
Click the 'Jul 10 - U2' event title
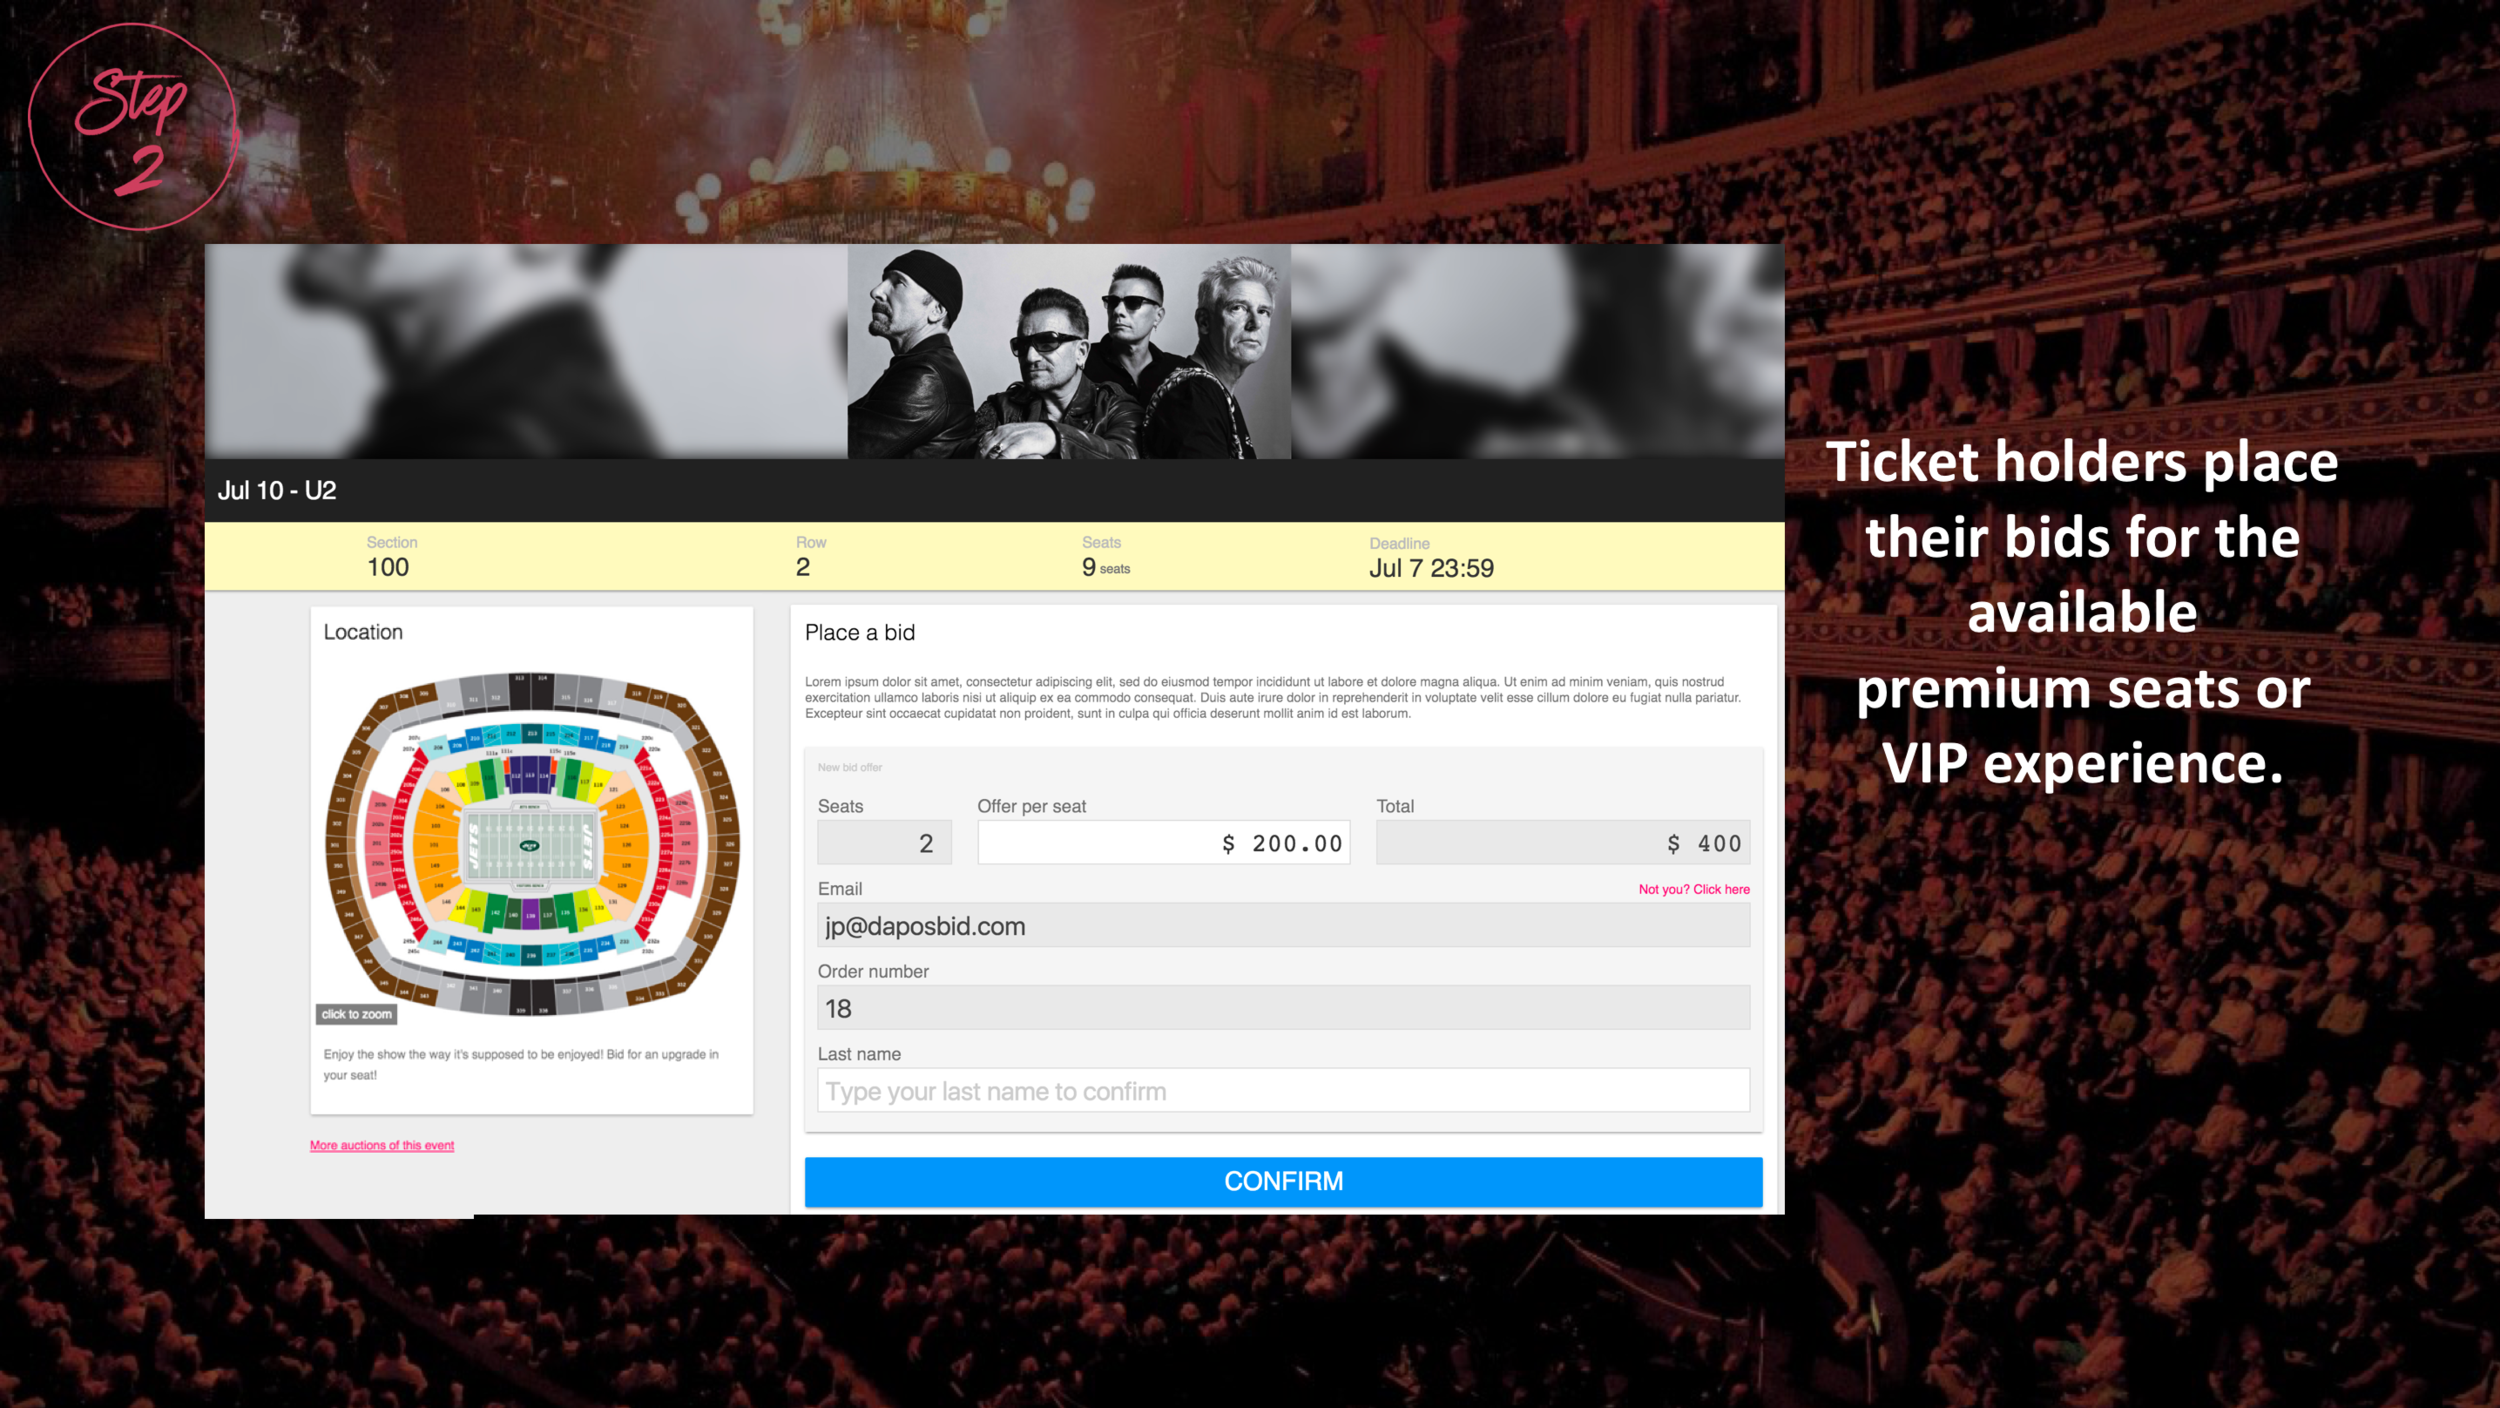coord(277,490)
